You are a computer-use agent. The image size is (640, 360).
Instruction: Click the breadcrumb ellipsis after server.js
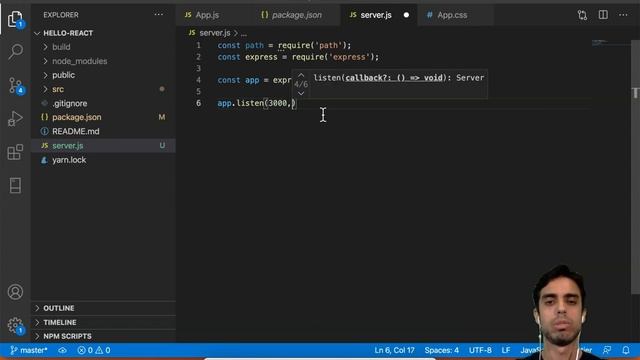click(244, 34)
